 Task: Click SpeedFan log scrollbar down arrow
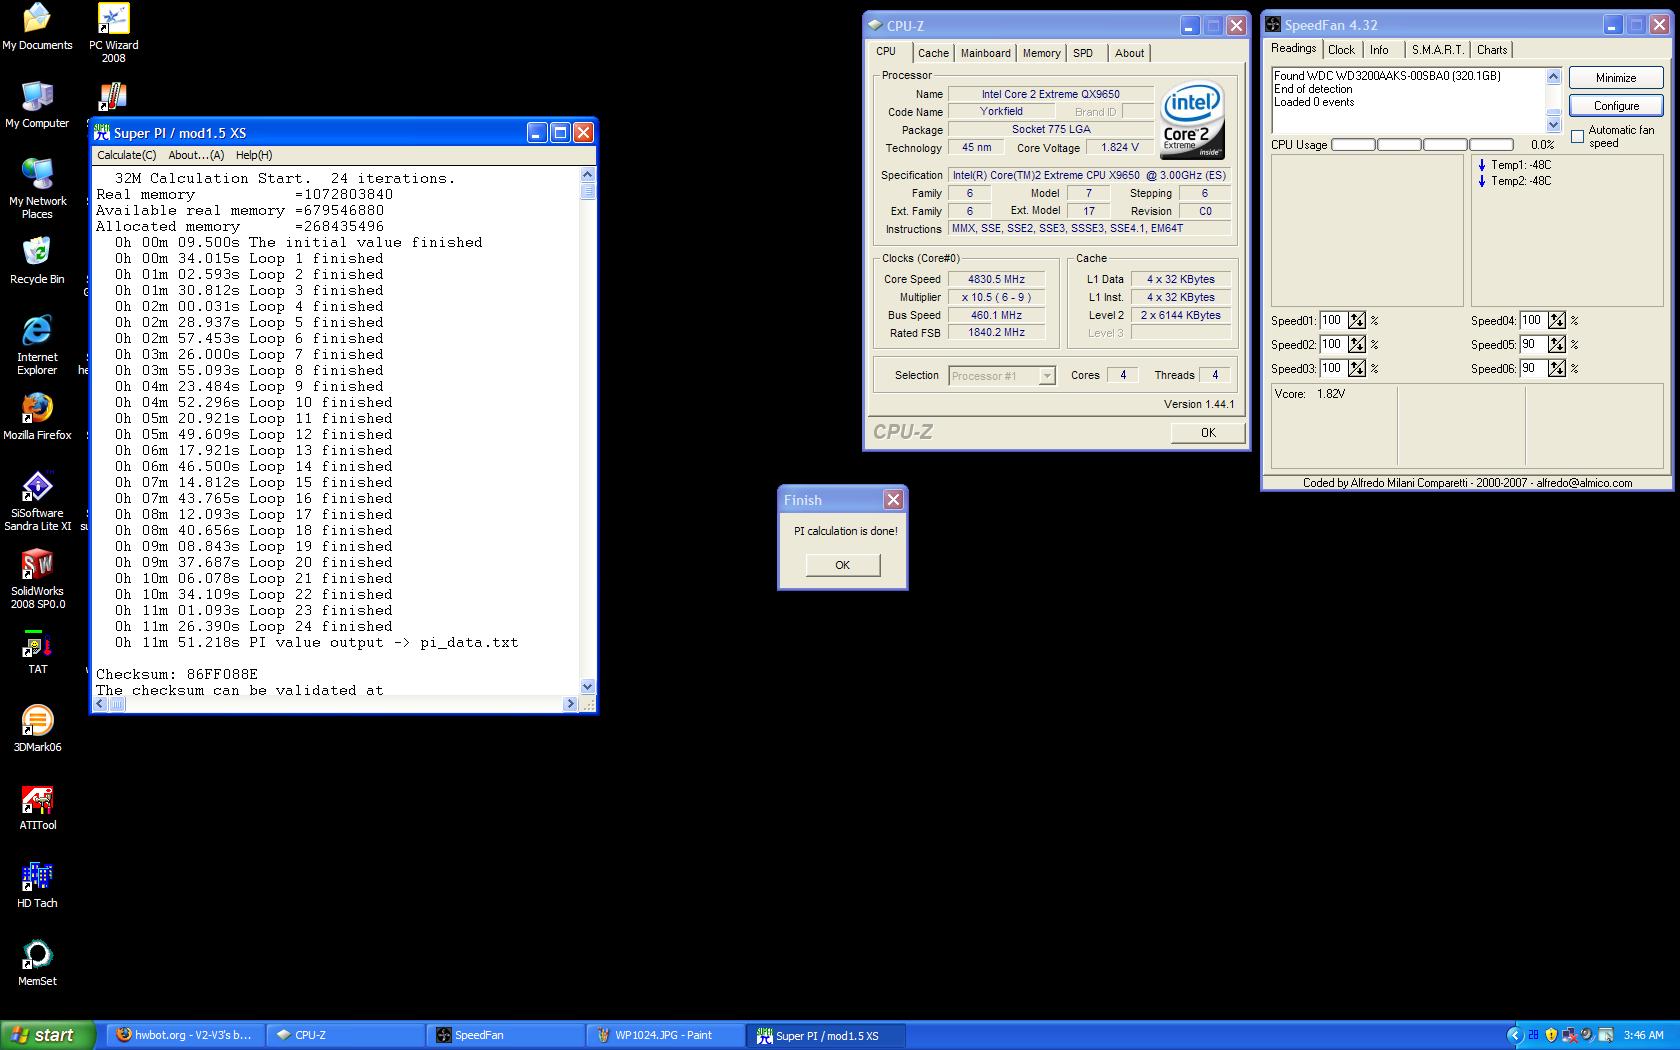(x=1553, y=125)
